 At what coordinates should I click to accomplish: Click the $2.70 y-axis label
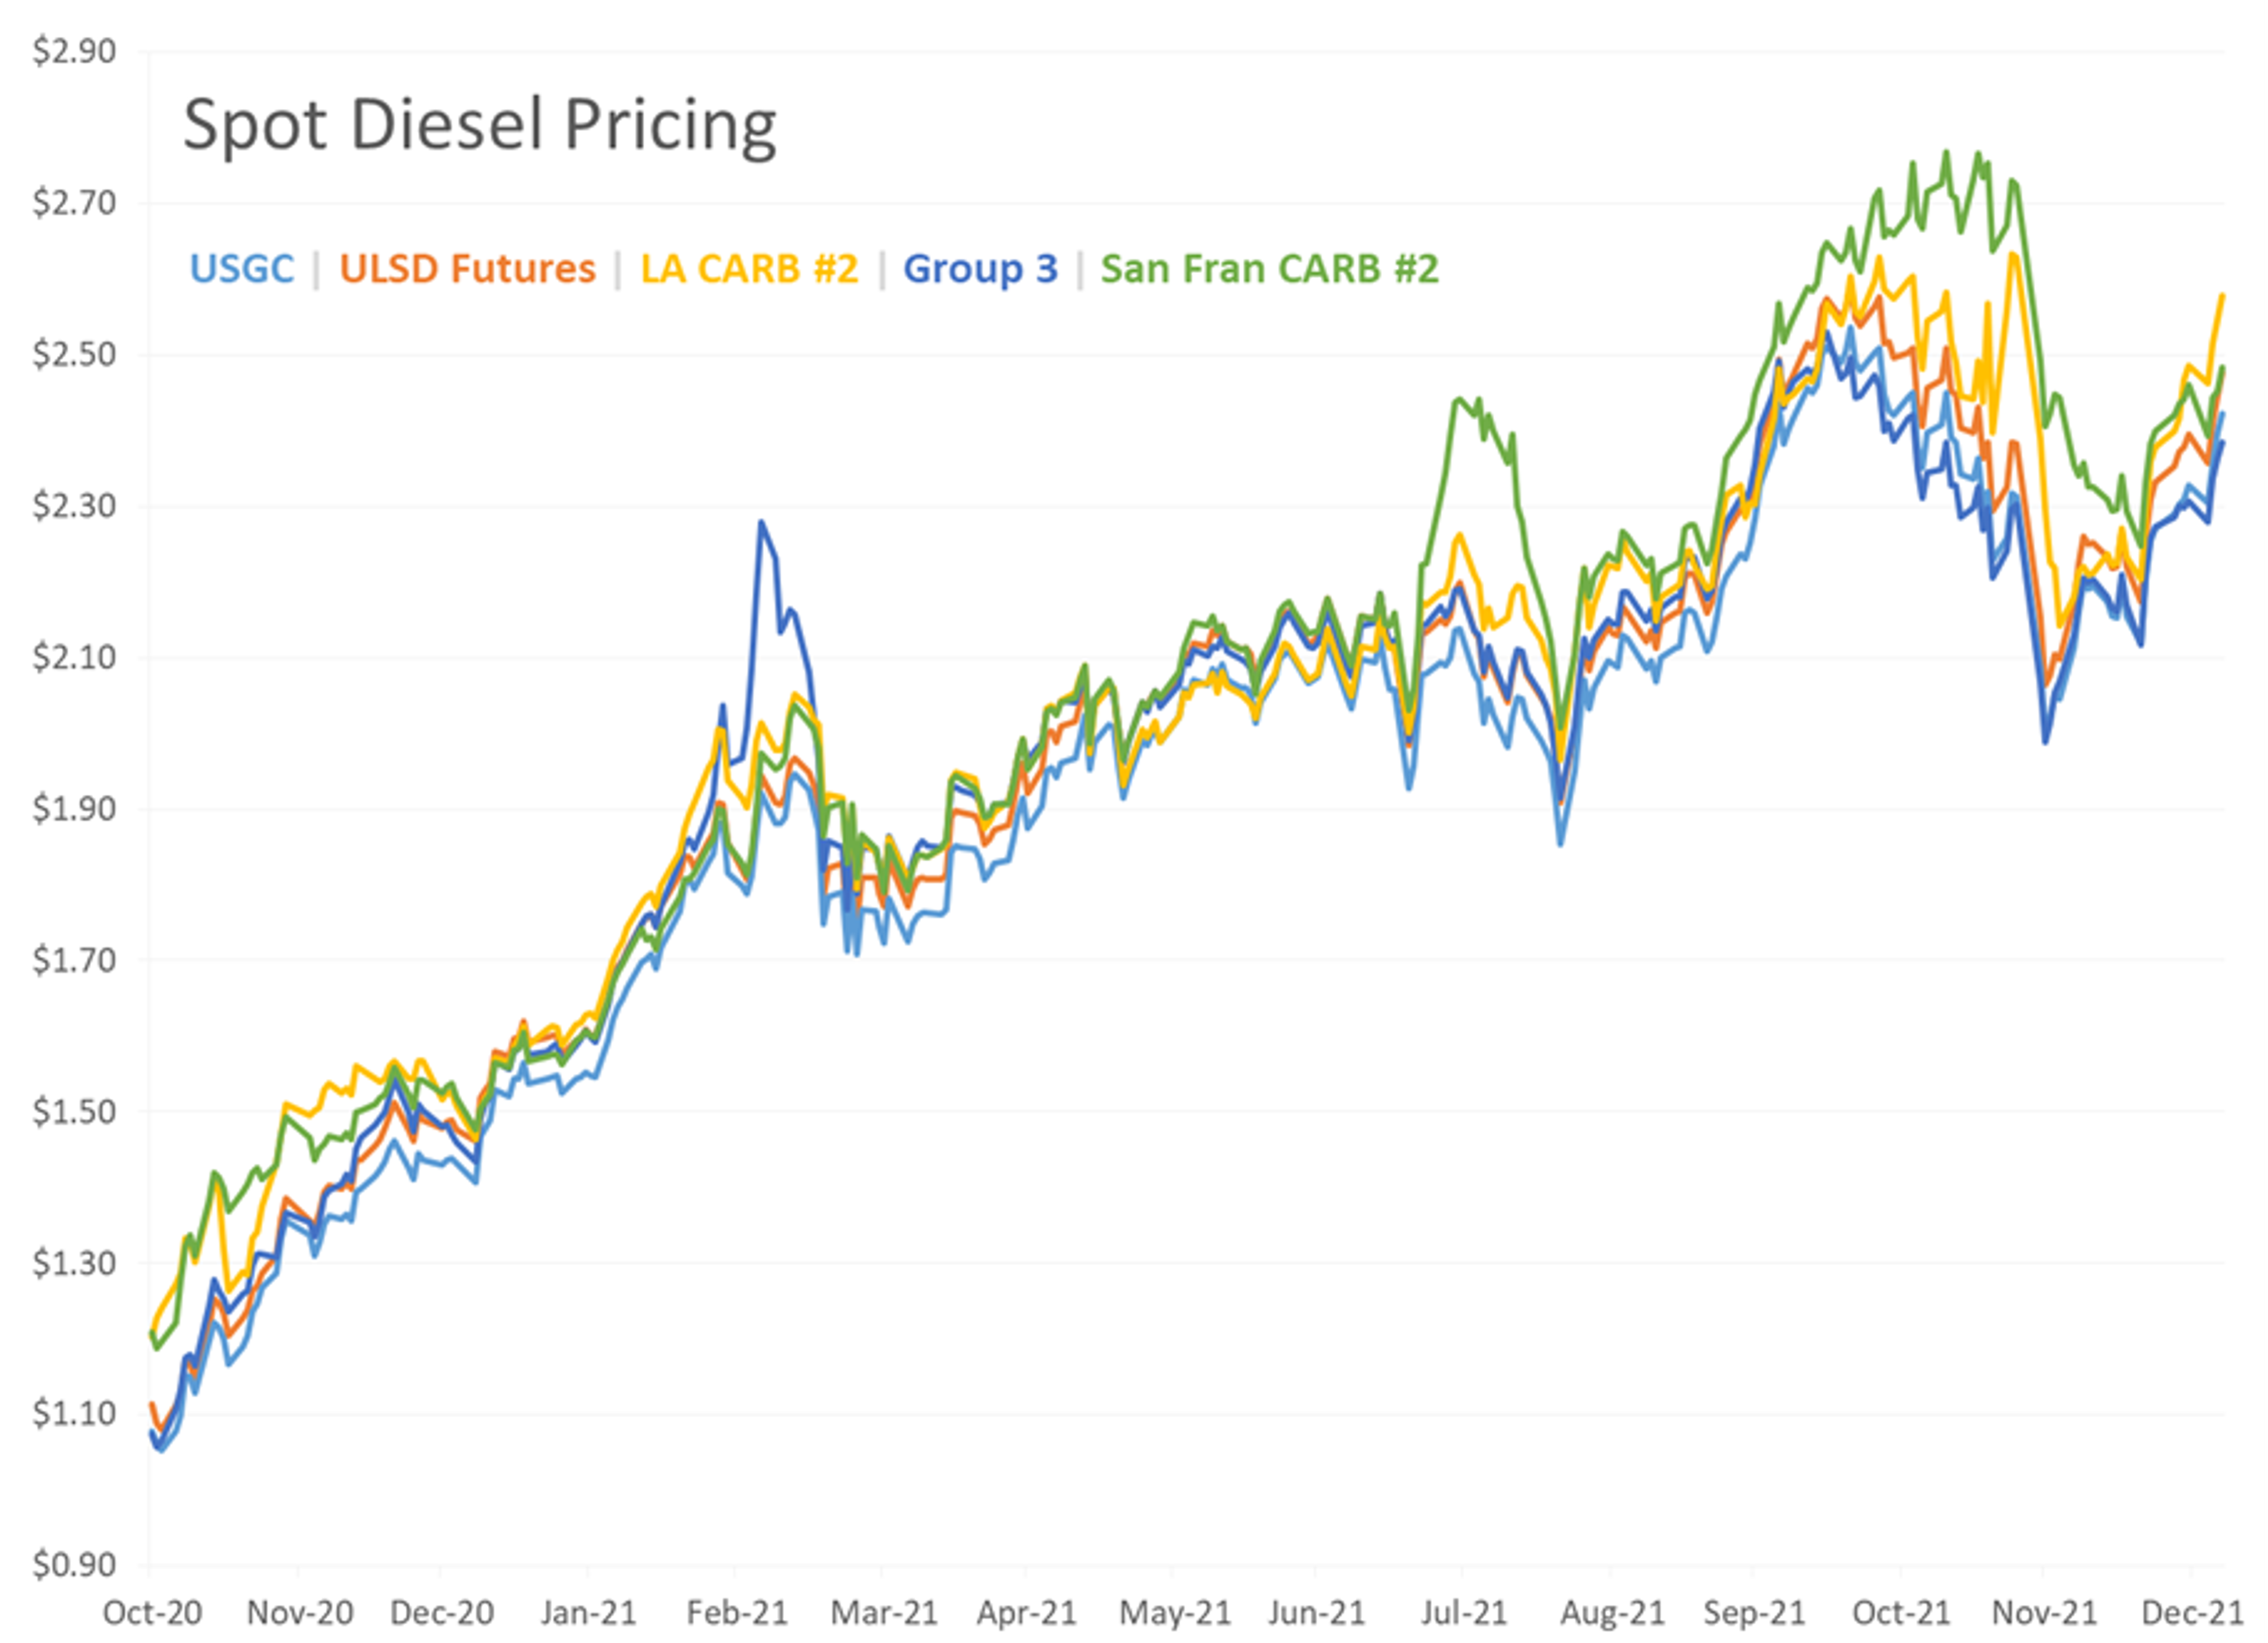[x=74, y=202]
